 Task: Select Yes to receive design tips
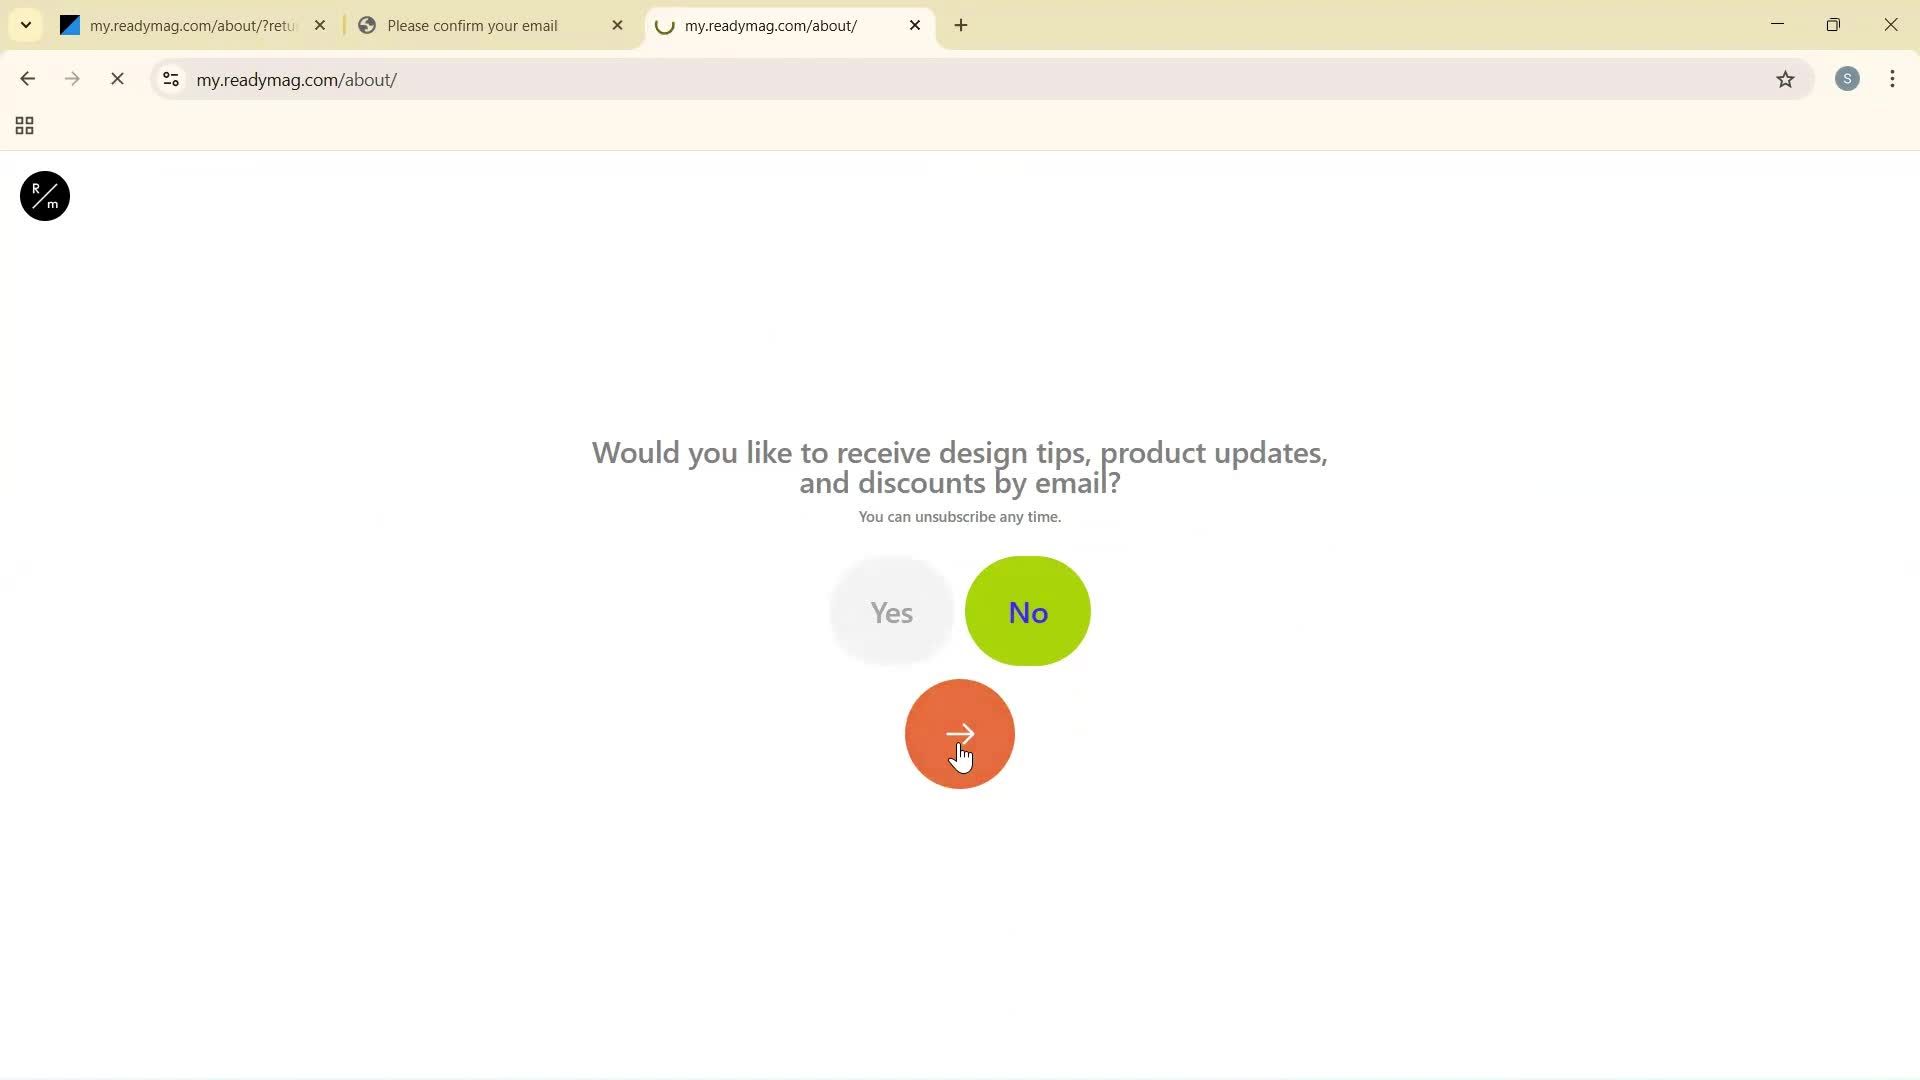coord(890,611)
